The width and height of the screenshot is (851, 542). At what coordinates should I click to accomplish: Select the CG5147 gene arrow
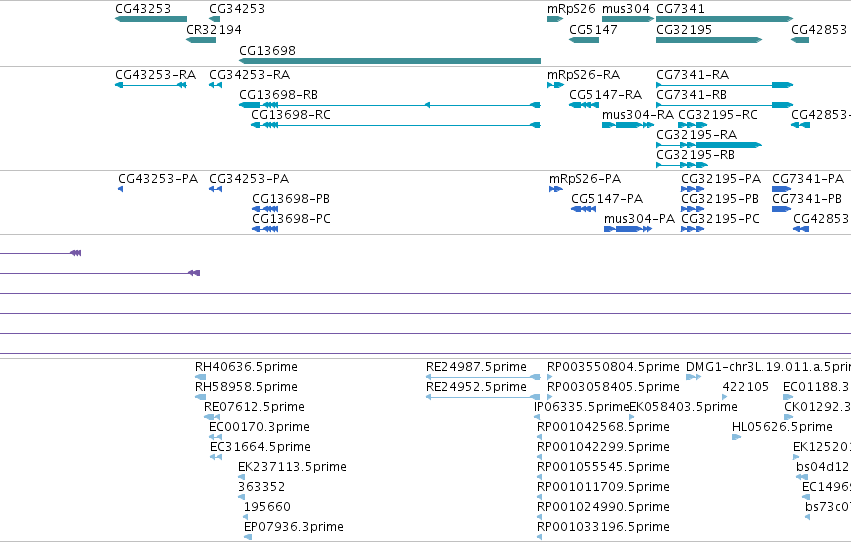point(584,40)
